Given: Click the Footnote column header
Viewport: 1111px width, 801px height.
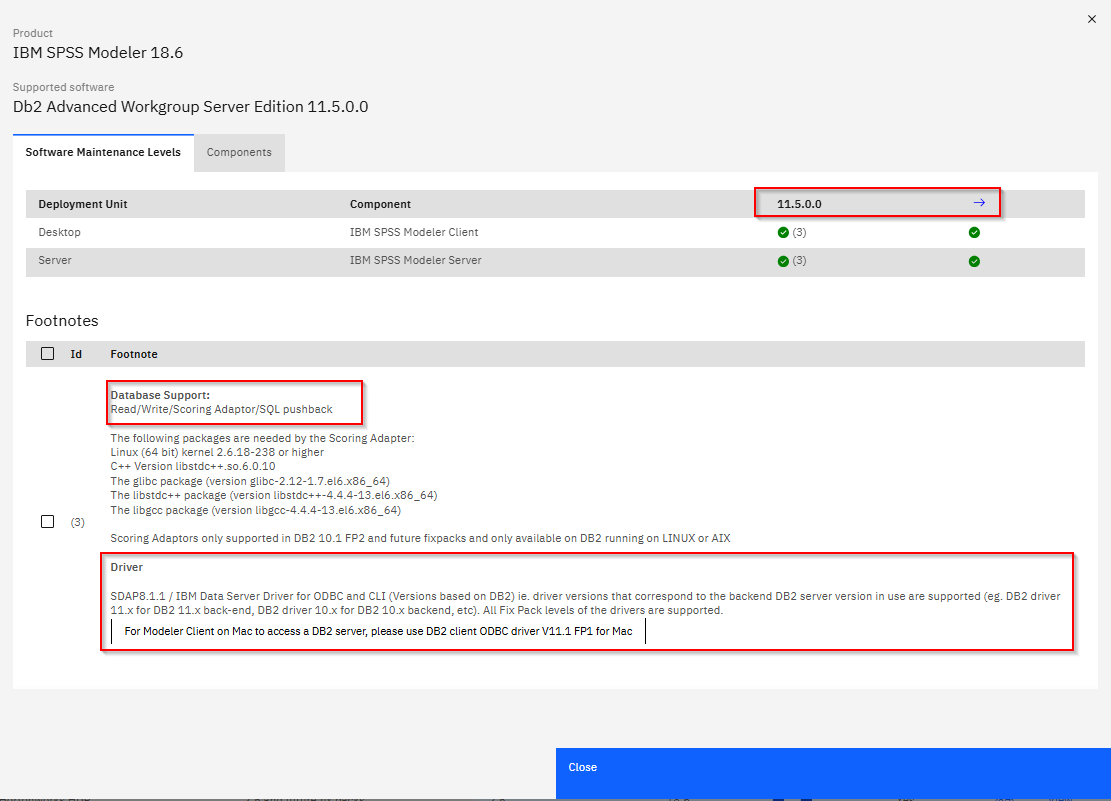Looking at the screenshot, I should pos(134,354).
